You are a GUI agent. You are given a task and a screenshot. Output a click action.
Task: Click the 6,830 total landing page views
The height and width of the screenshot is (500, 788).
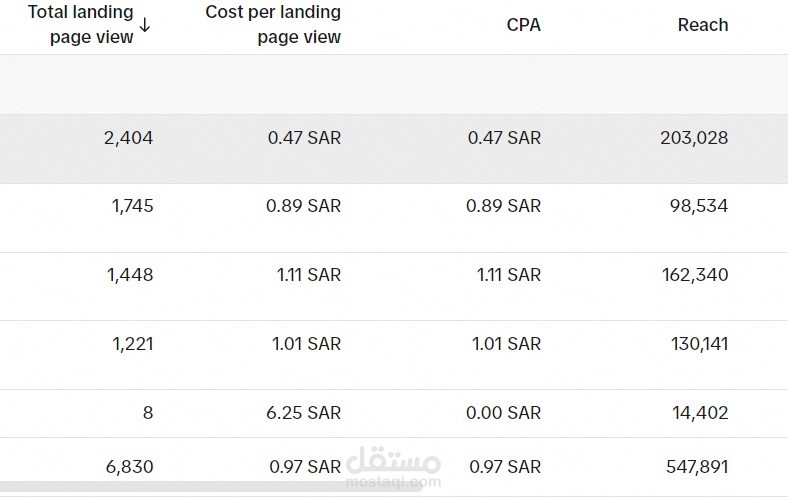pyautogui.click(x=128, y=467)
